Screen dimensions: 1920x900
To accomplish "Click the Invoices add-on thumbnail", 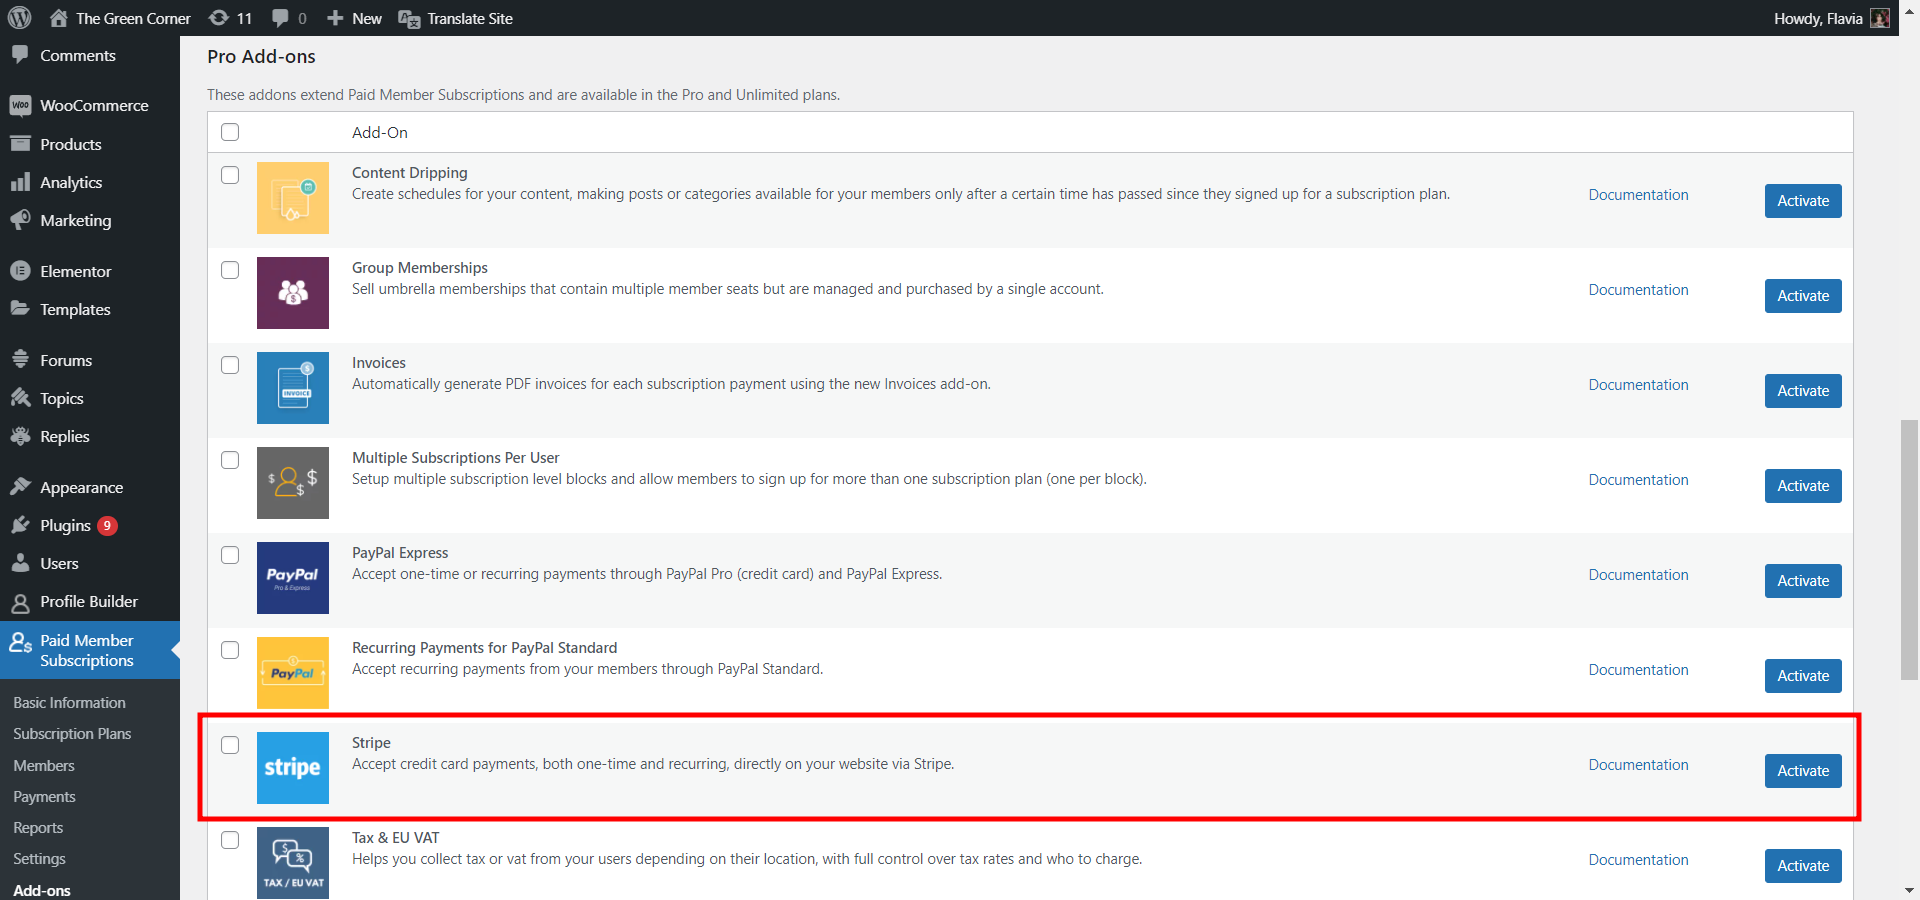I will (x=293, y=388).
